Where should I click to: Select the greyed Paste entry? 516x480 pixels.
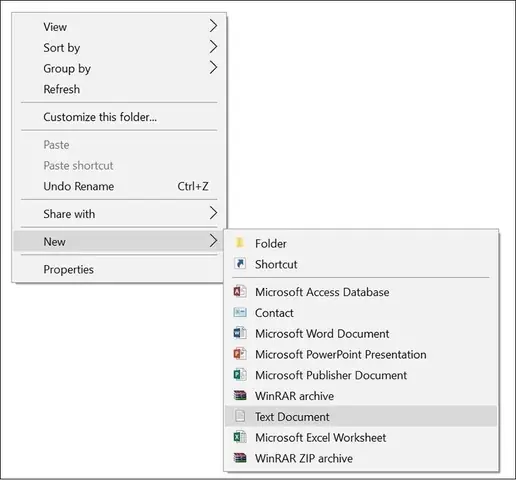[x=119, y=145]
